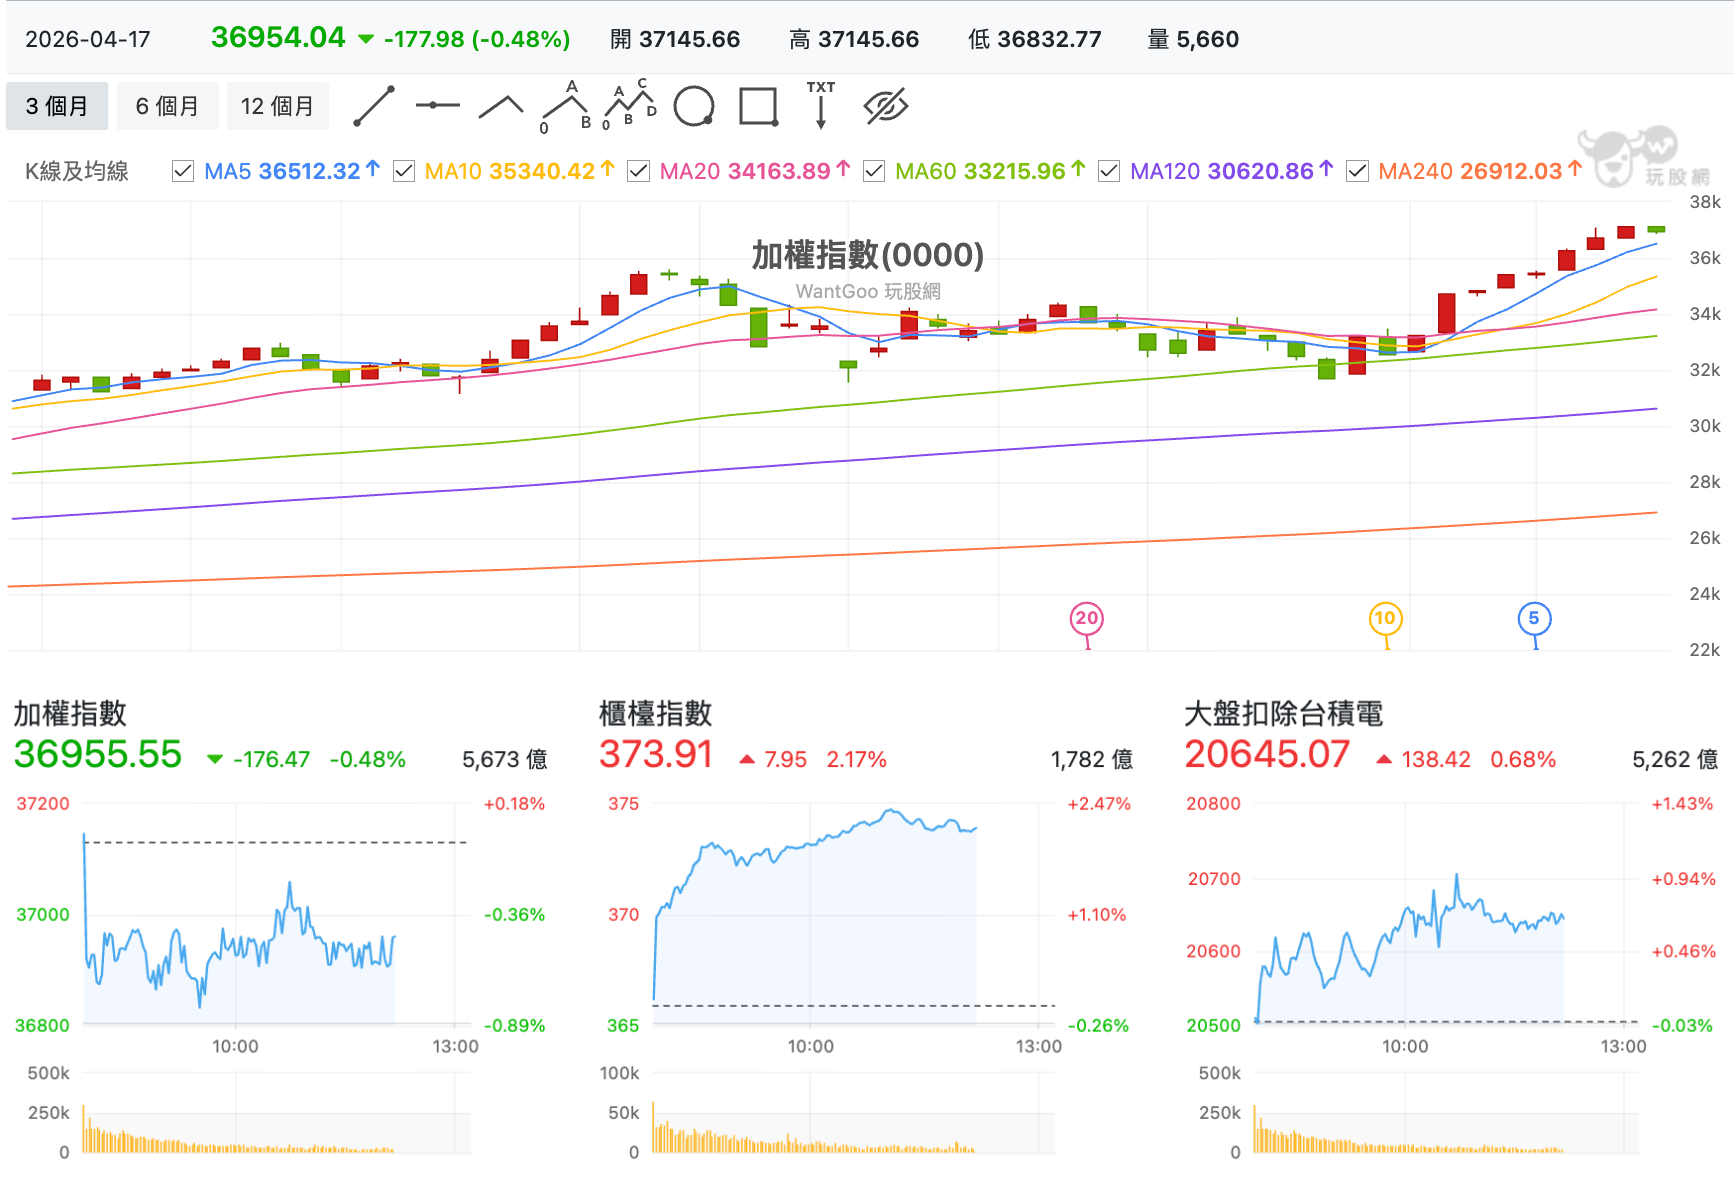
Task: Click the 大盤扣除台積電 intraday line chart
Action: point(1446,914)
